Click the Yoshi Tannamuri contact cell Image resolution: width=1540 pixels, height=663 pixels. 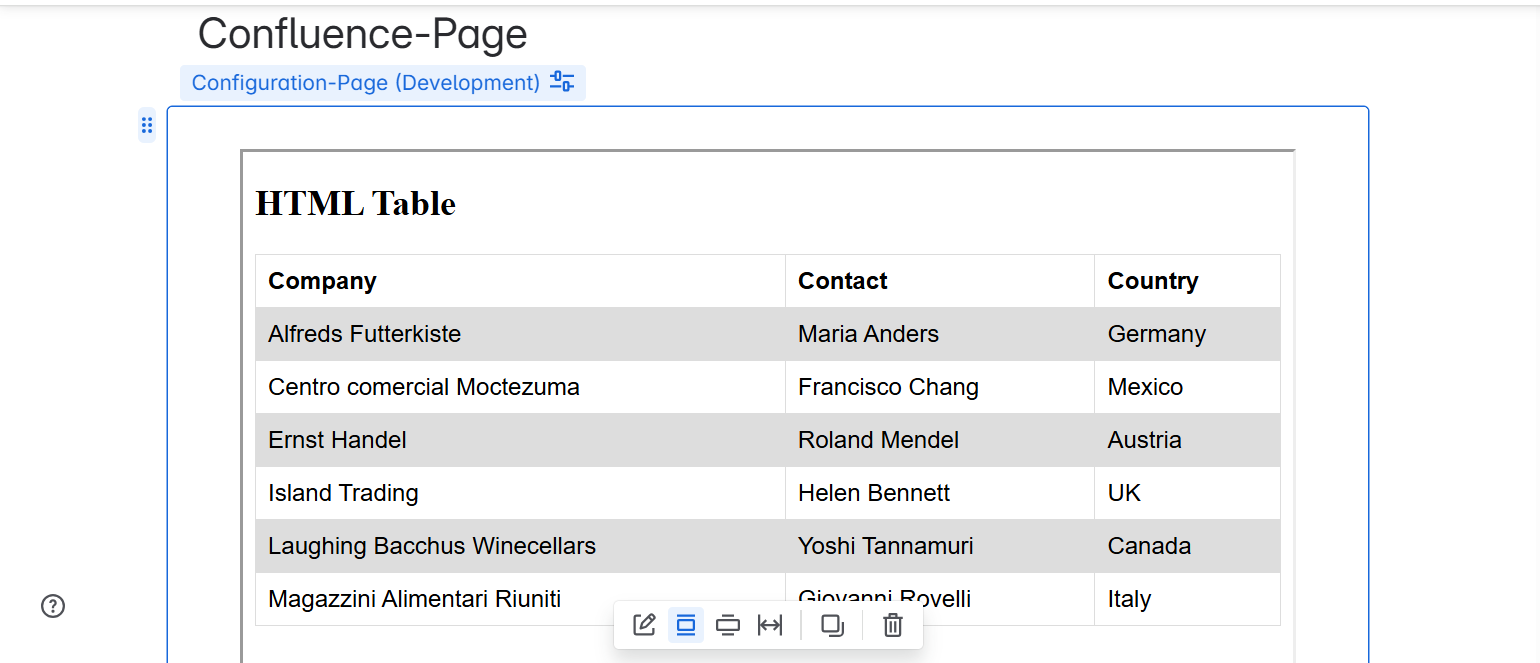tap(886, 546)
